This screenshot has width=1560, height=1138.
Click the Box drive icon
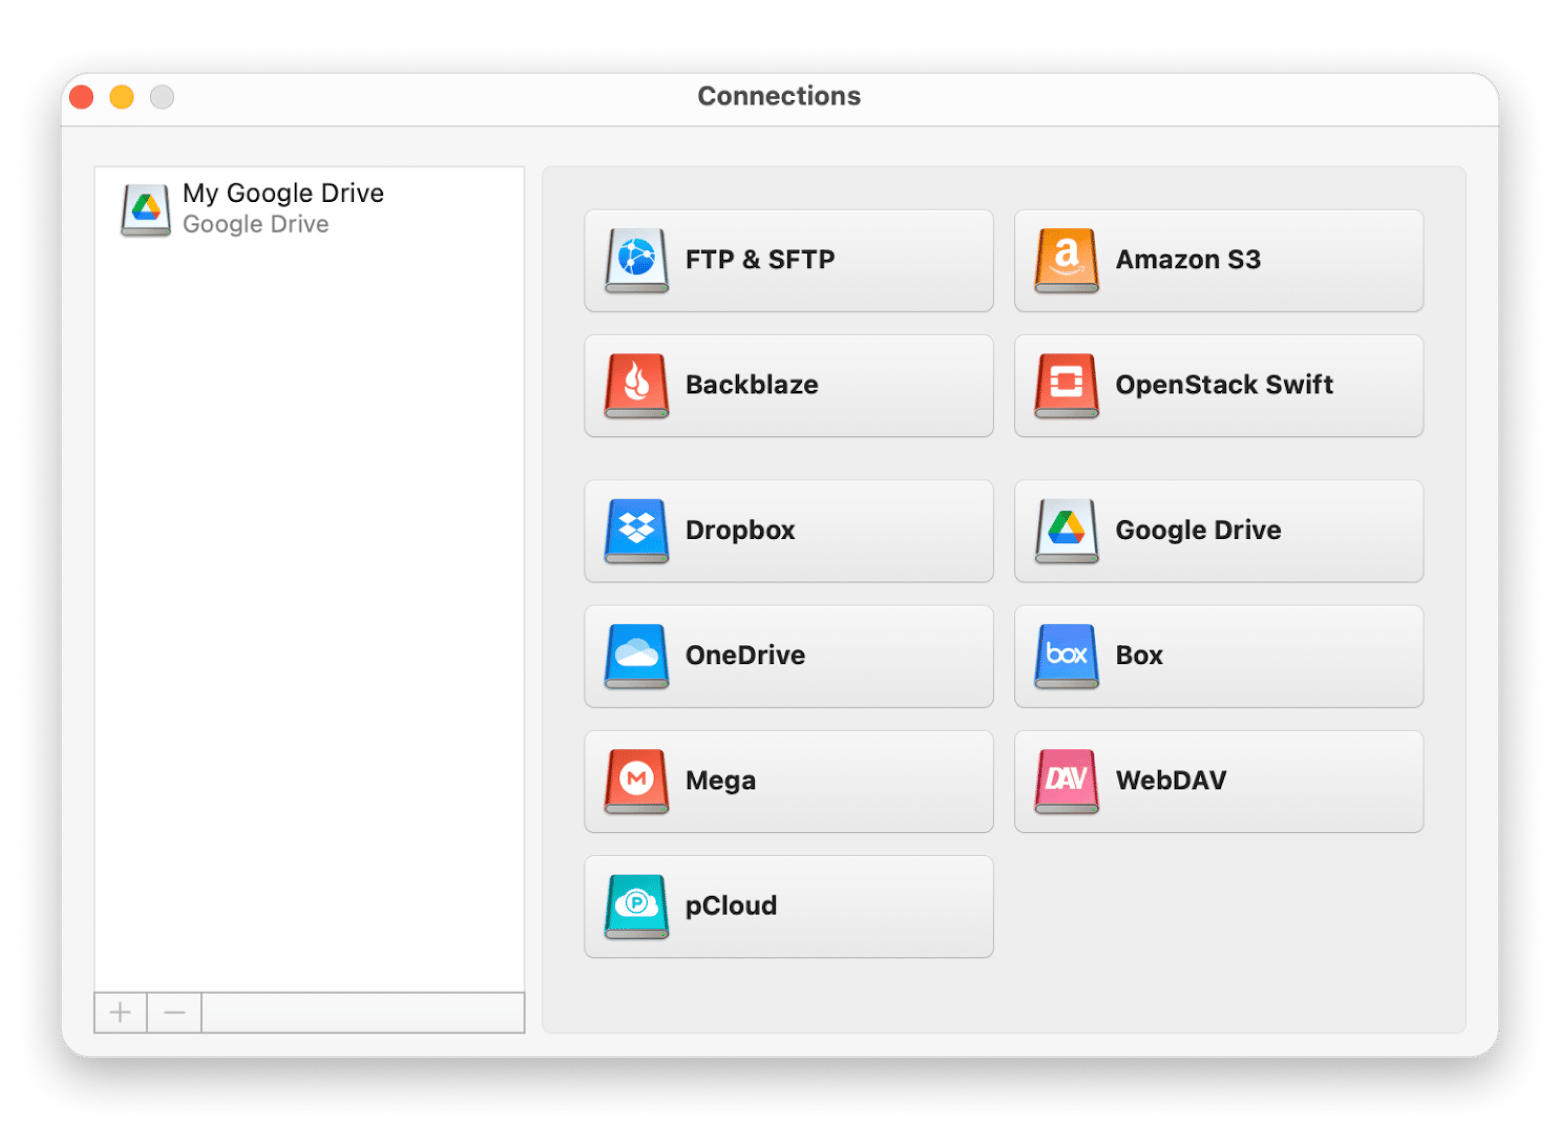point(1066,656)
